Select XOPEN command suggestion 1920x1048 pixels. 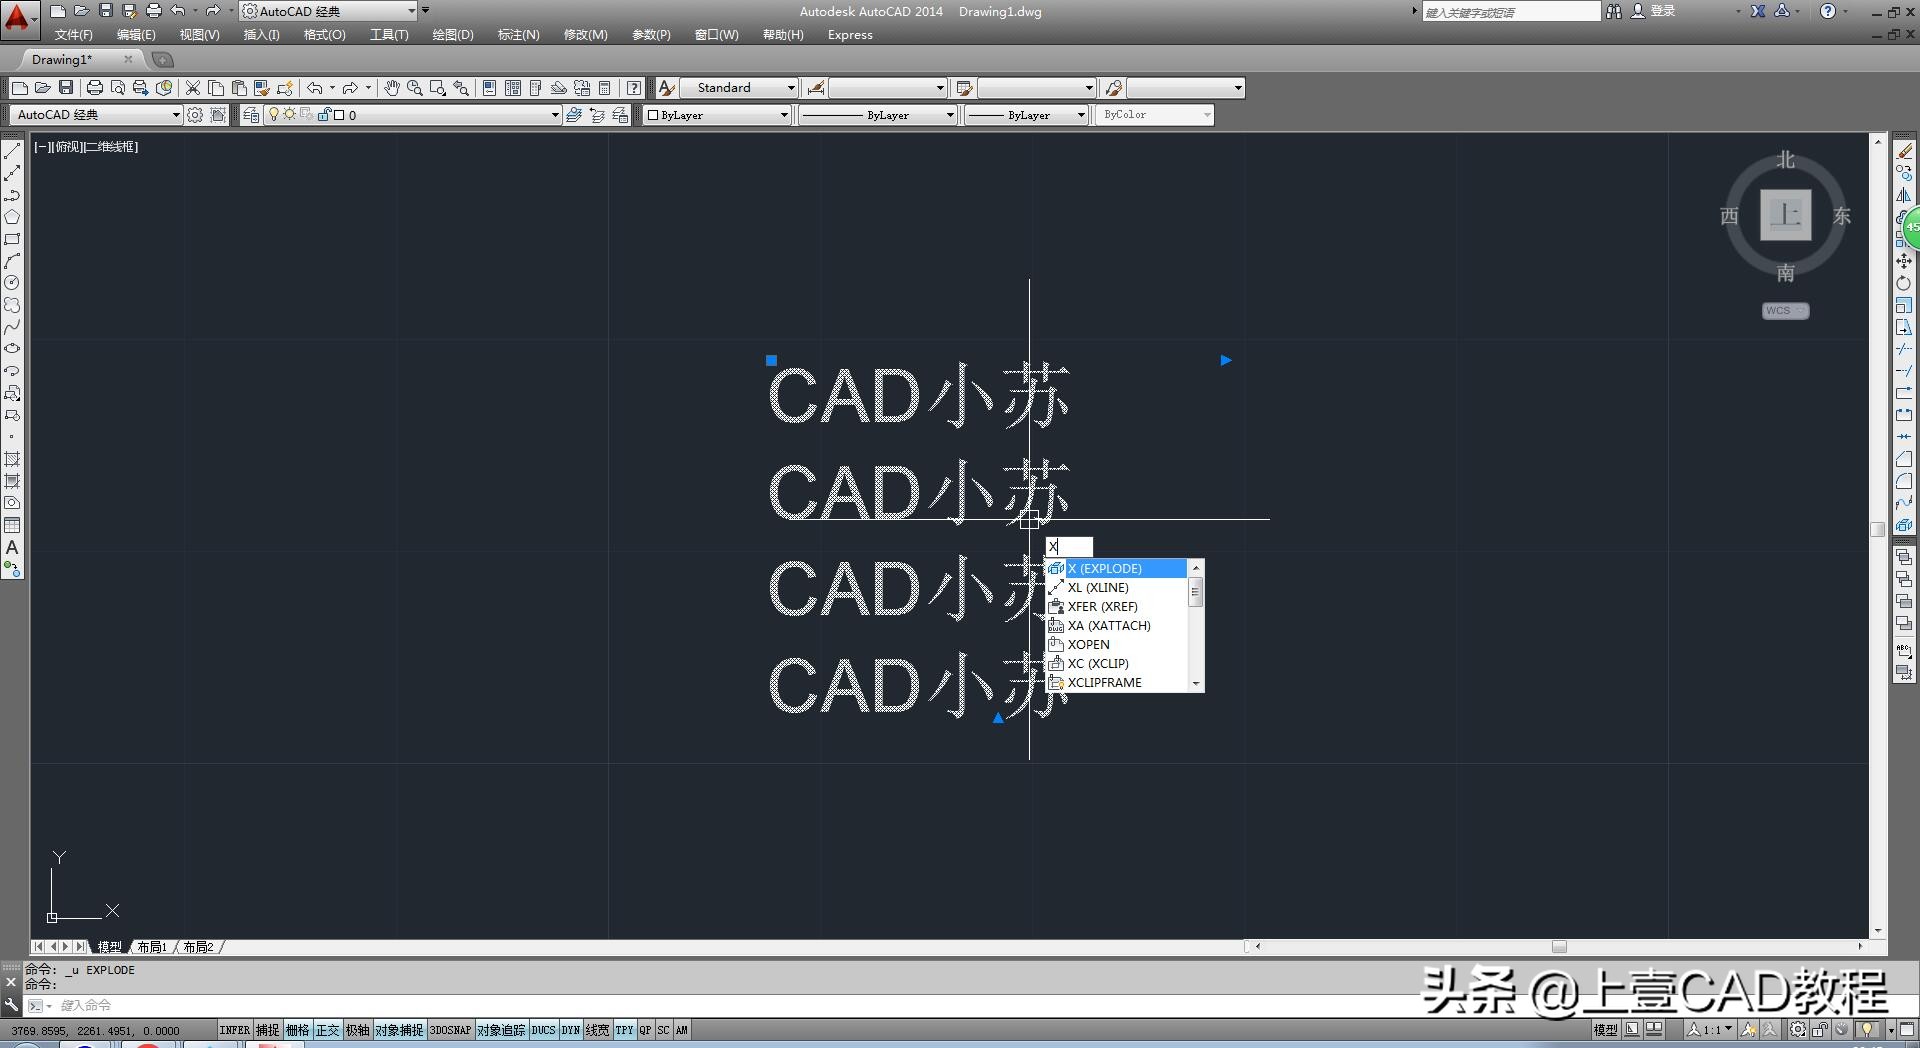(x=1116, y=645)
